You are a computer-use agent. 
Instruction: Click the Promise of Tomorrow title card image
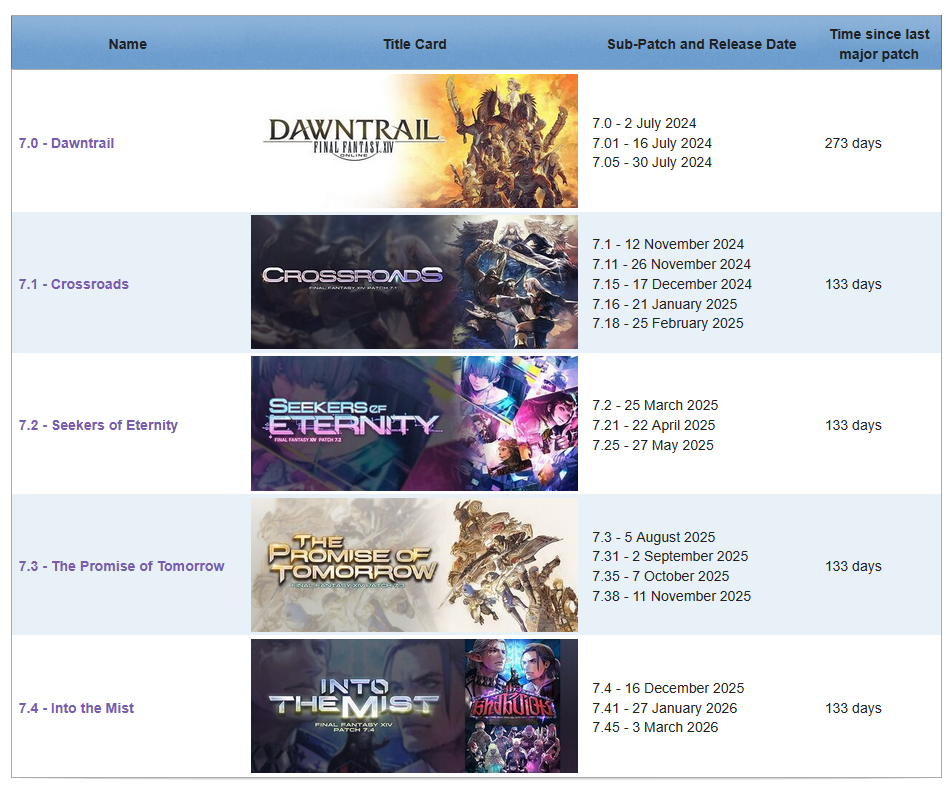[x=414, y=565]
